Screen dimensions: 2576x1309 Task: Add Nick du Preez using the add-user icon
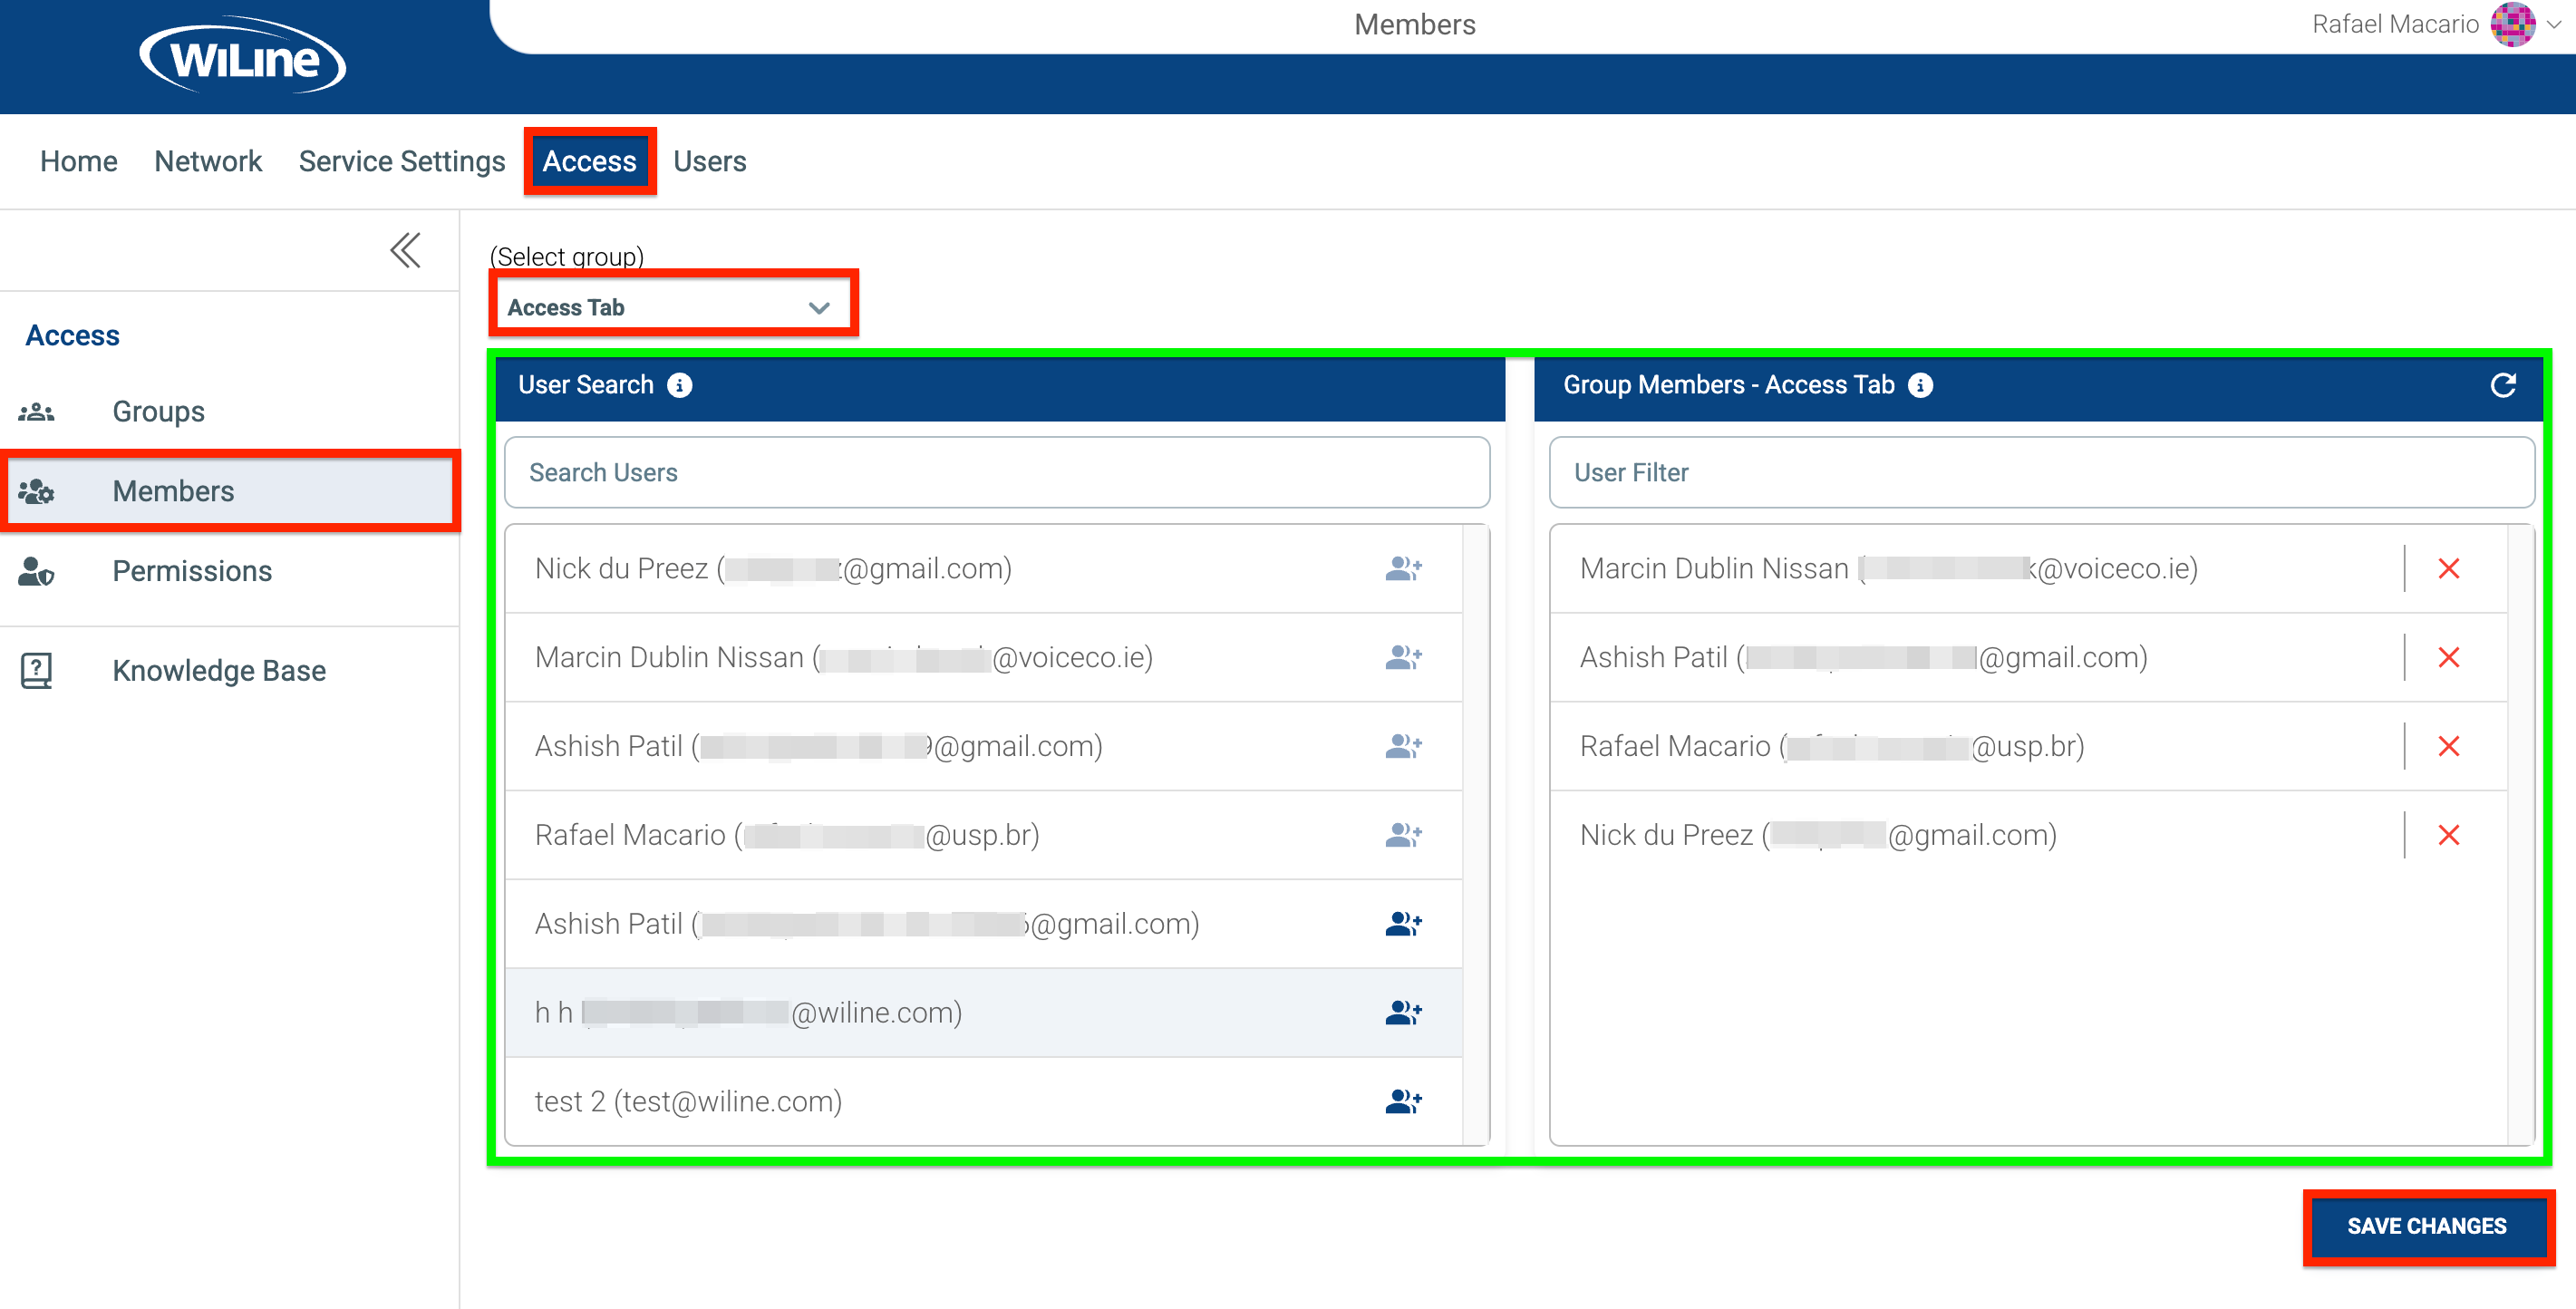tap(1404, 567)
